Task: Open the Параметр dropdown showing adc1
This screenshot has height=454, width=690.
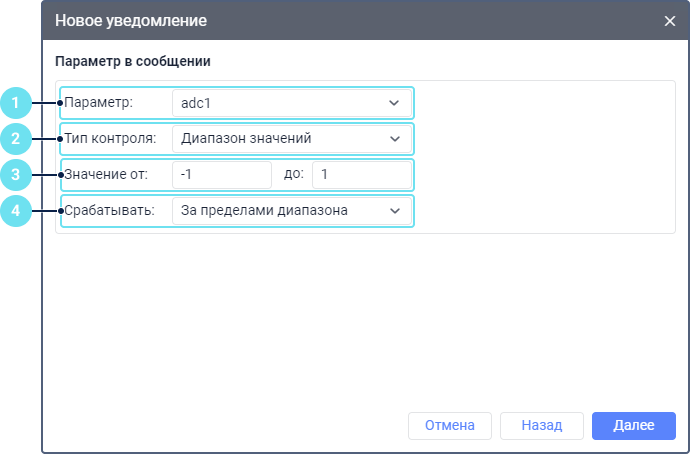Action: tap(290, 103)
